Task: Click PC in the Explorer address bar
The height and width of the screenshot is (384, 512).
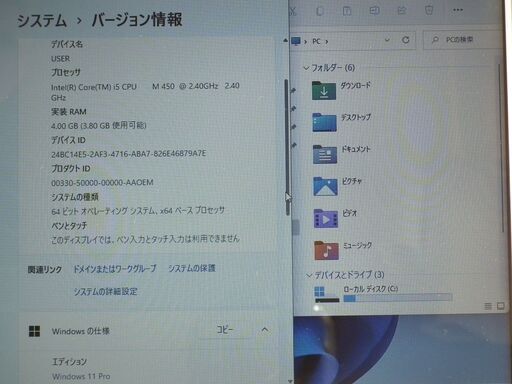Action: point(316,41)
